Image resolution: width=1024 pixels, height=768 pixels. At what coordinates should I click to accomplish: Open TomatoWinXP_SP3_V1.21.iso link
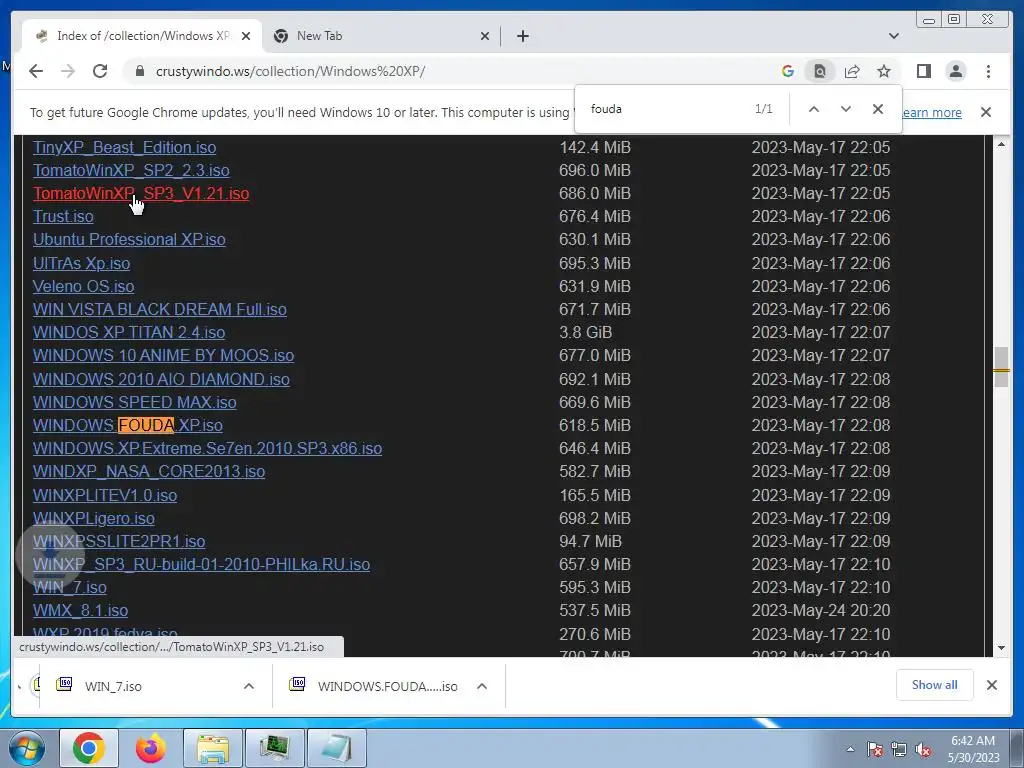click(141, 193)
